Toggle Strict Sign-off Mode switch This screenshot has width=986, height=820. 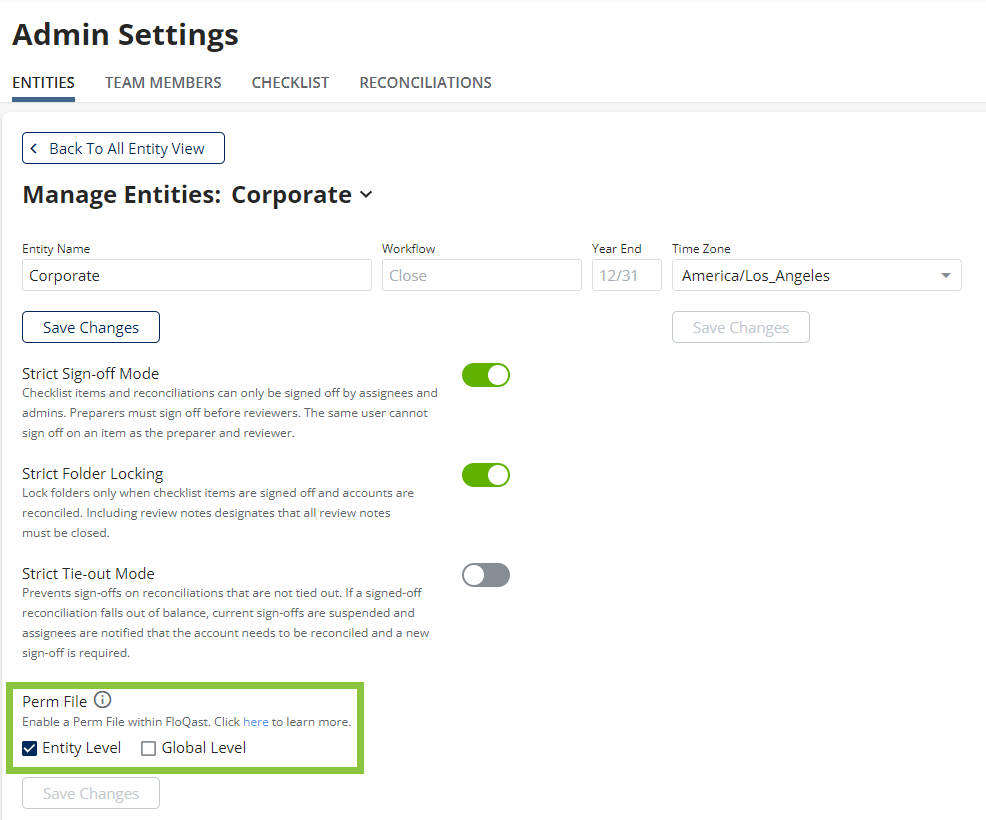(486, 375)
